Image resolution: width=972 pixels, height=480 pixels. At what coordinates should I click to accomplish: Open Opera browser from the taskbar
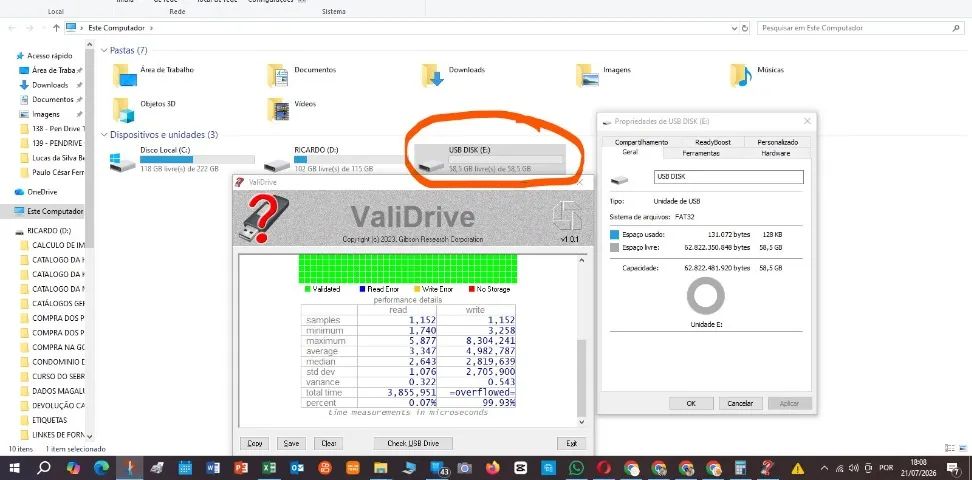point(604,468)
